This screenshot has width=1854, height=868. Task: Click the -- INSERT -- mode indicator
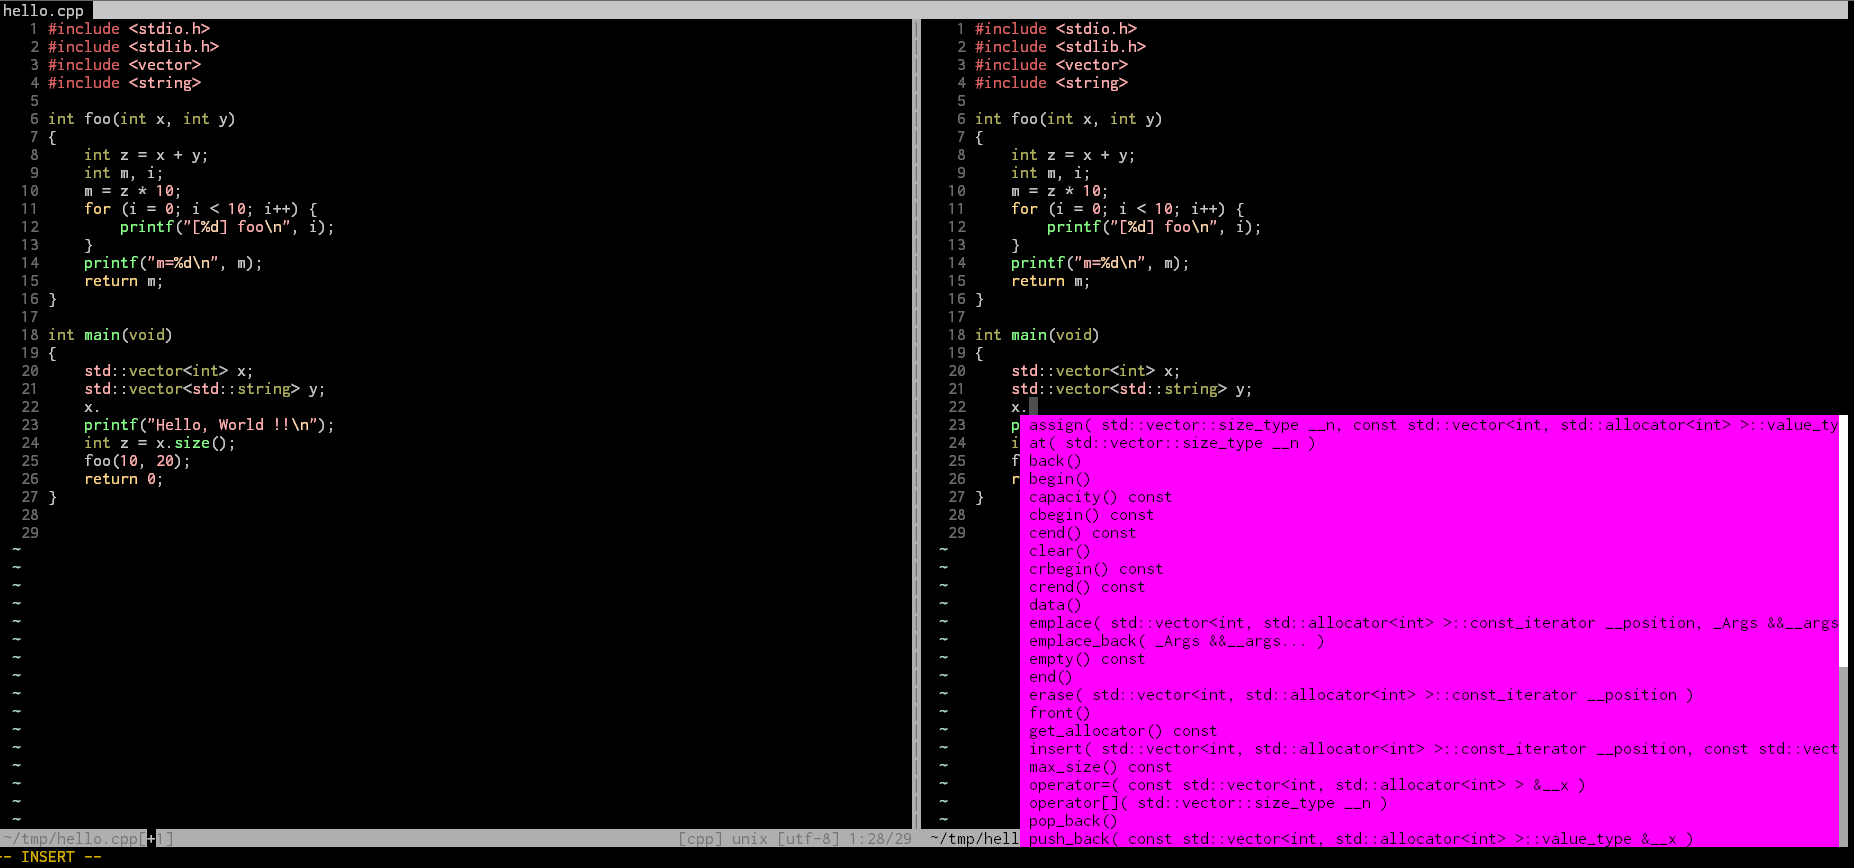pyautogui.click(x=52, y=857)
